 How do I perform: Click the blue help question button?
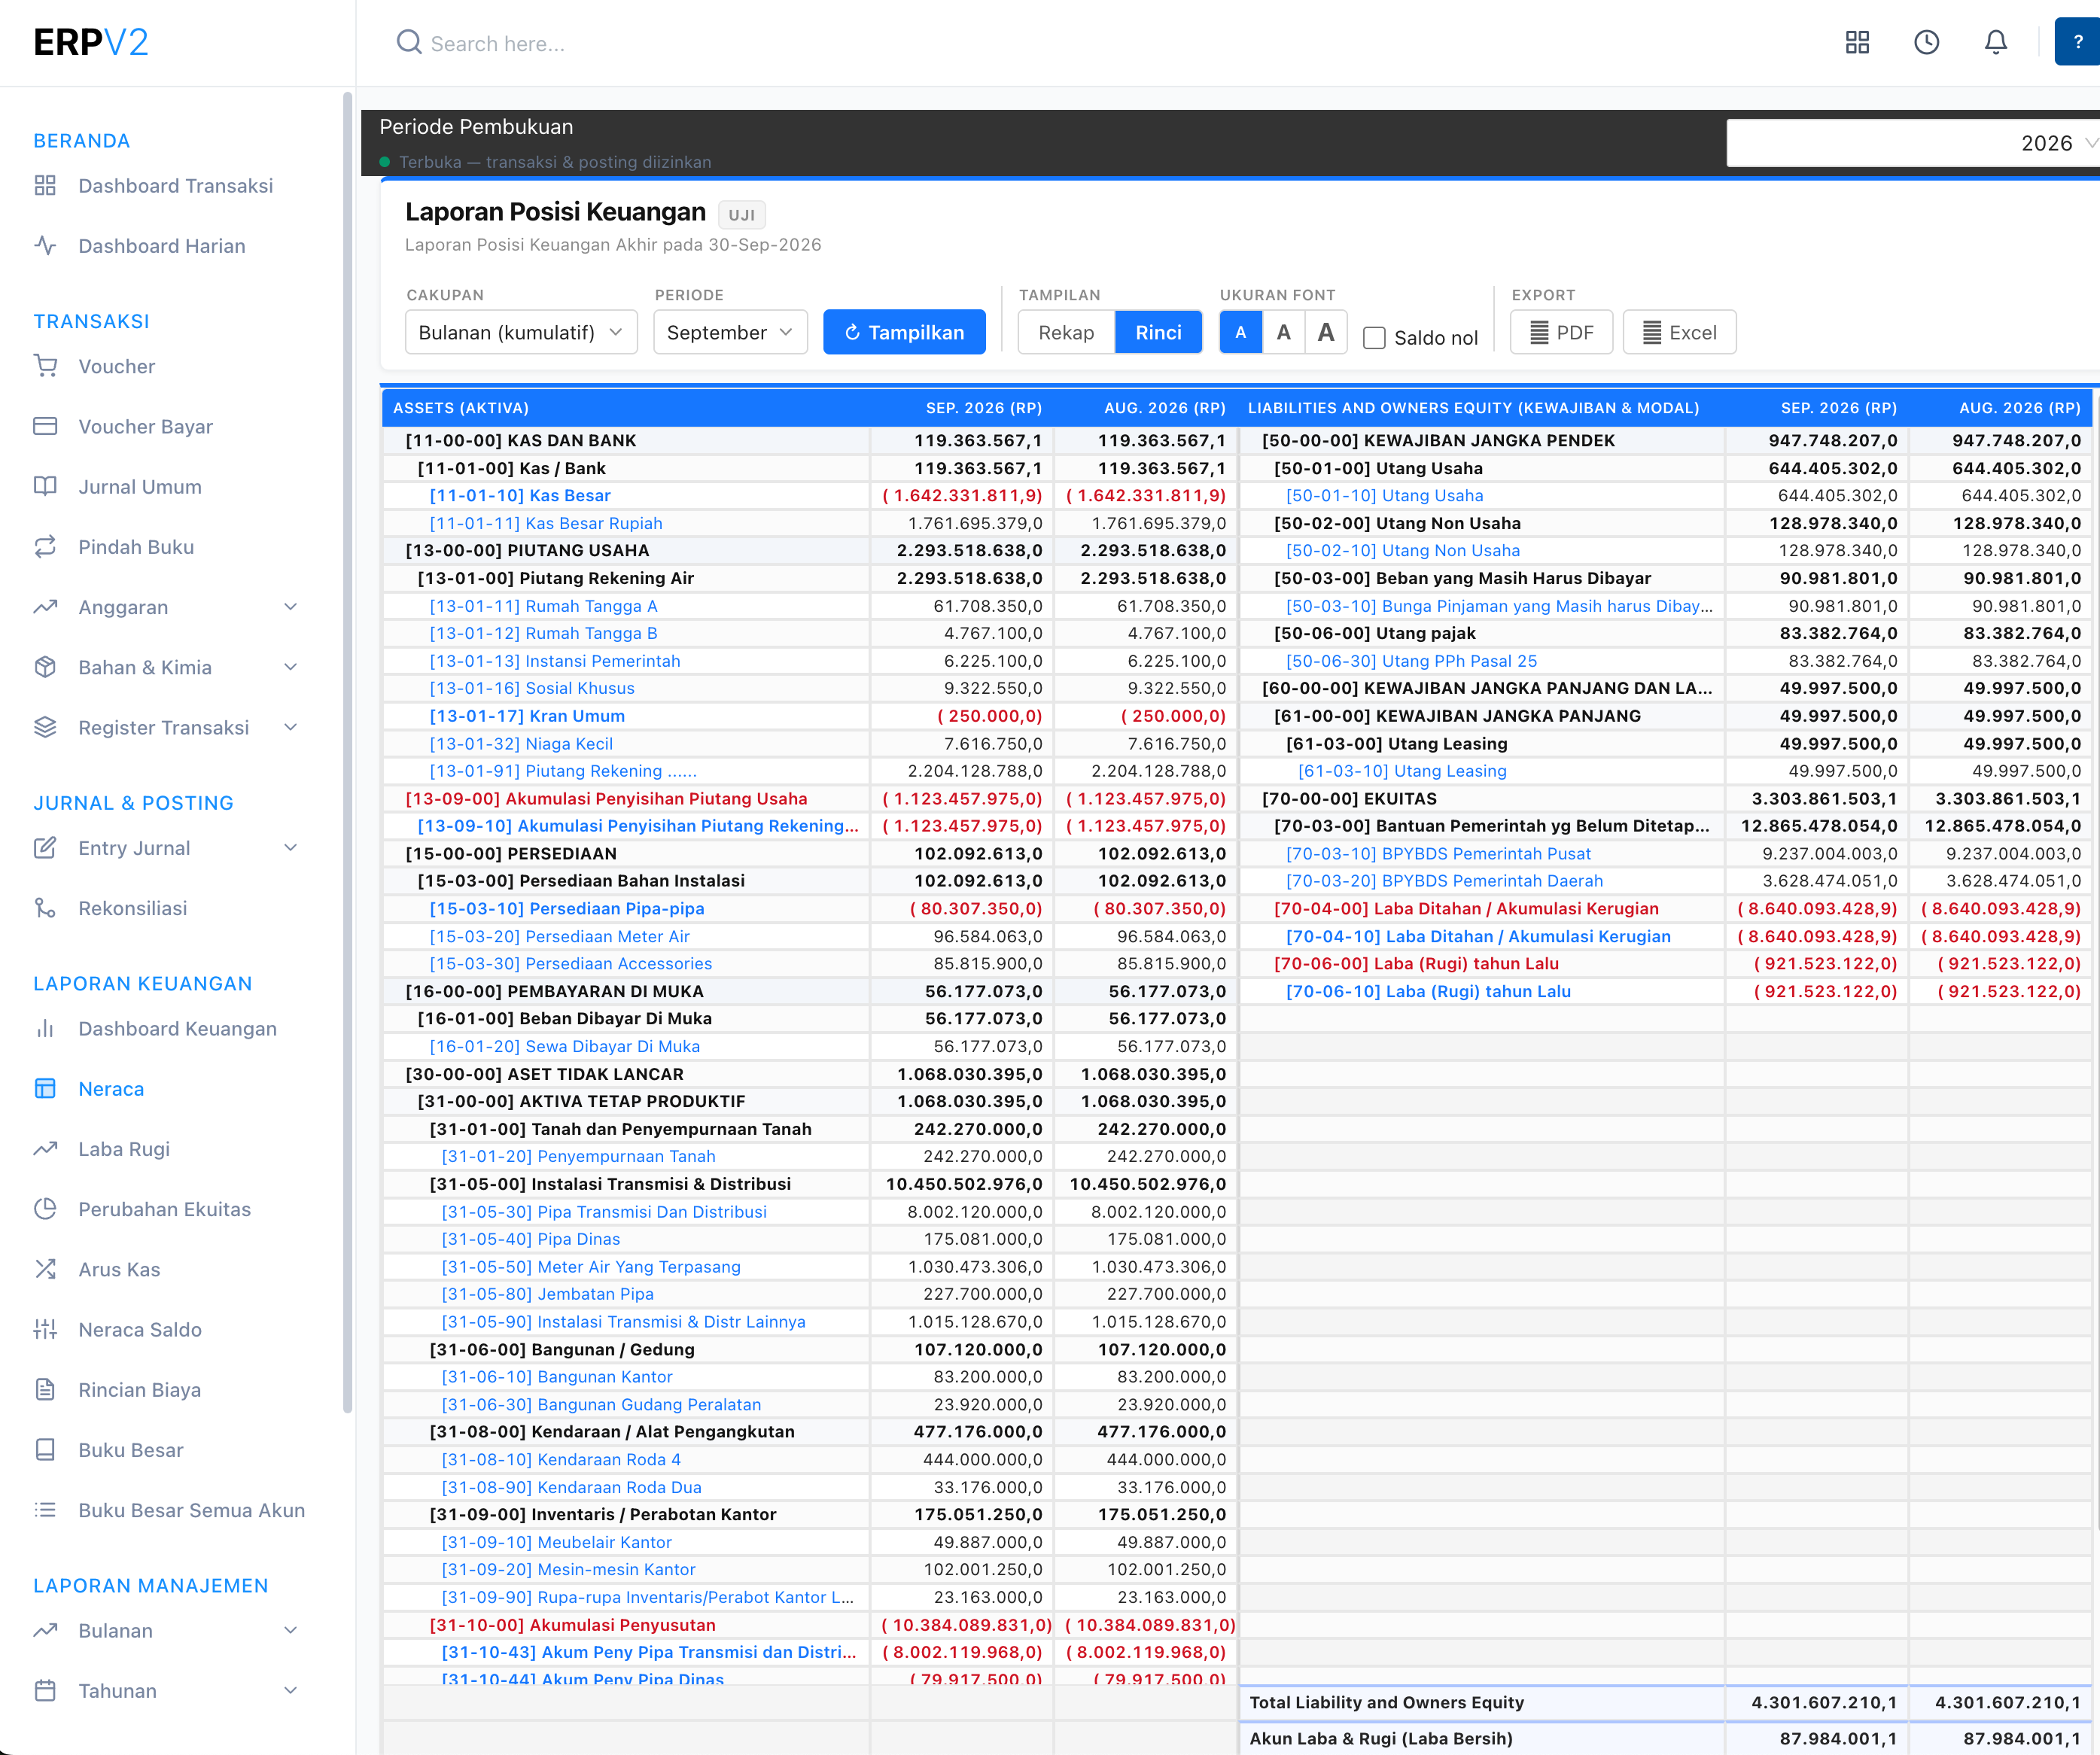[2077, 42]
